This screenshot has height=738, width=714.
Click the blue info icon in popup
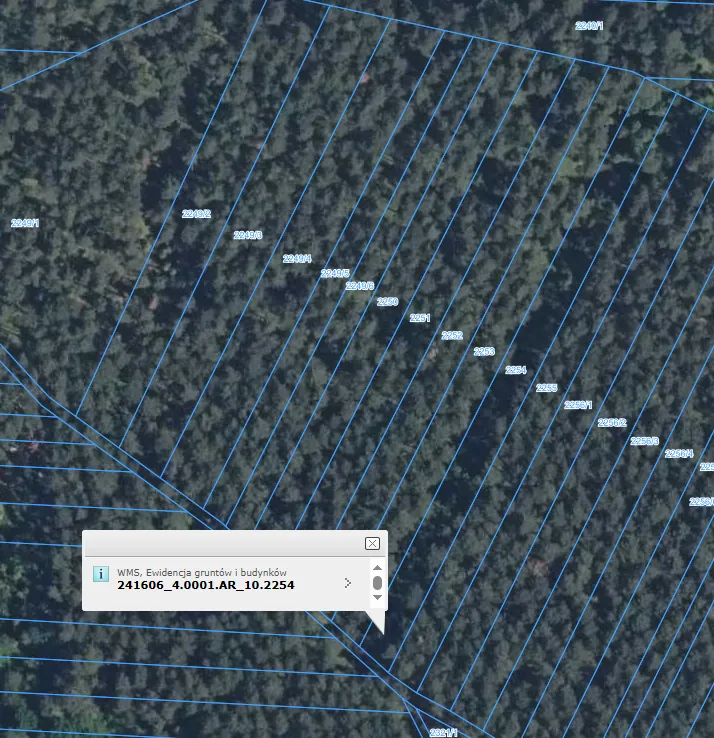tap(101, 574)
